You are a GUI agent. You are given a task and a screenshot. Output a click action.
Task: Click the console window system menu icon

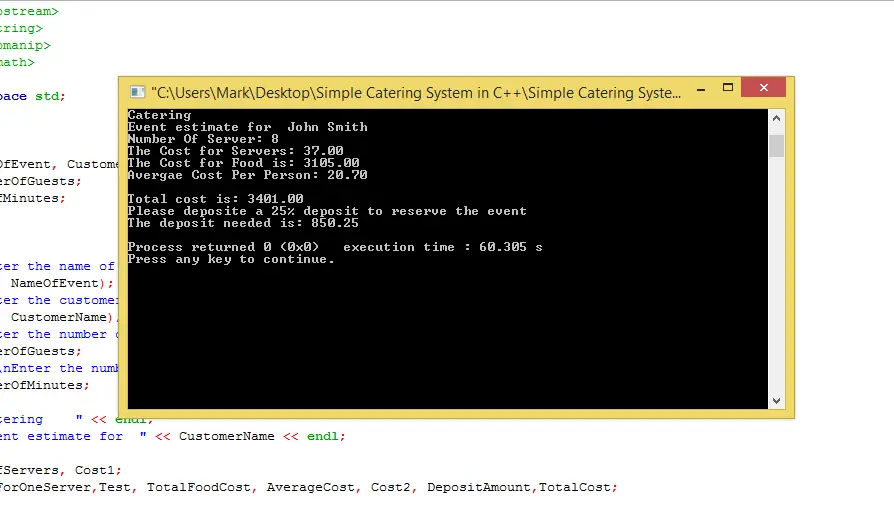pyautogui.click(x=136, y=92)
